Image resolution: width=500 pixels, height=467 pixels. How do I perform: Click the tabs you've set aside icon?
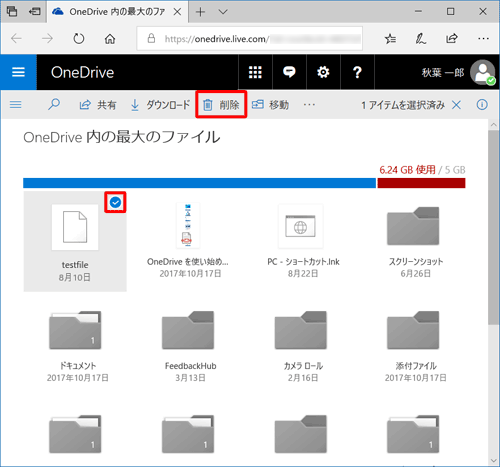(12, 11)
